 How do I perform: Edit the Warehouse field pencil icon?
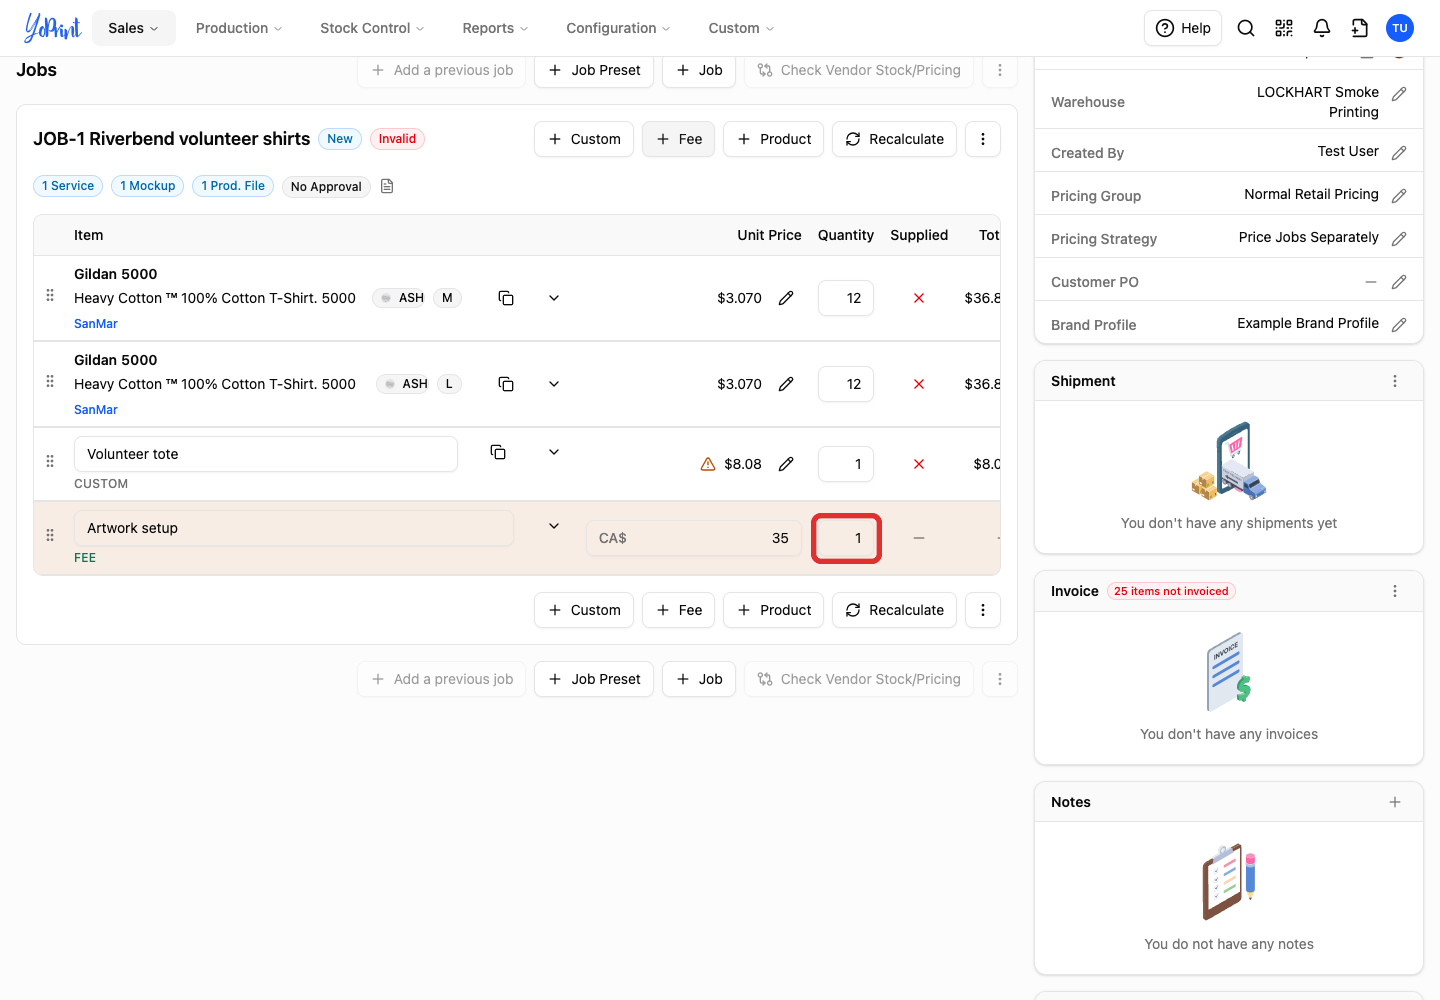point(1399,94)
